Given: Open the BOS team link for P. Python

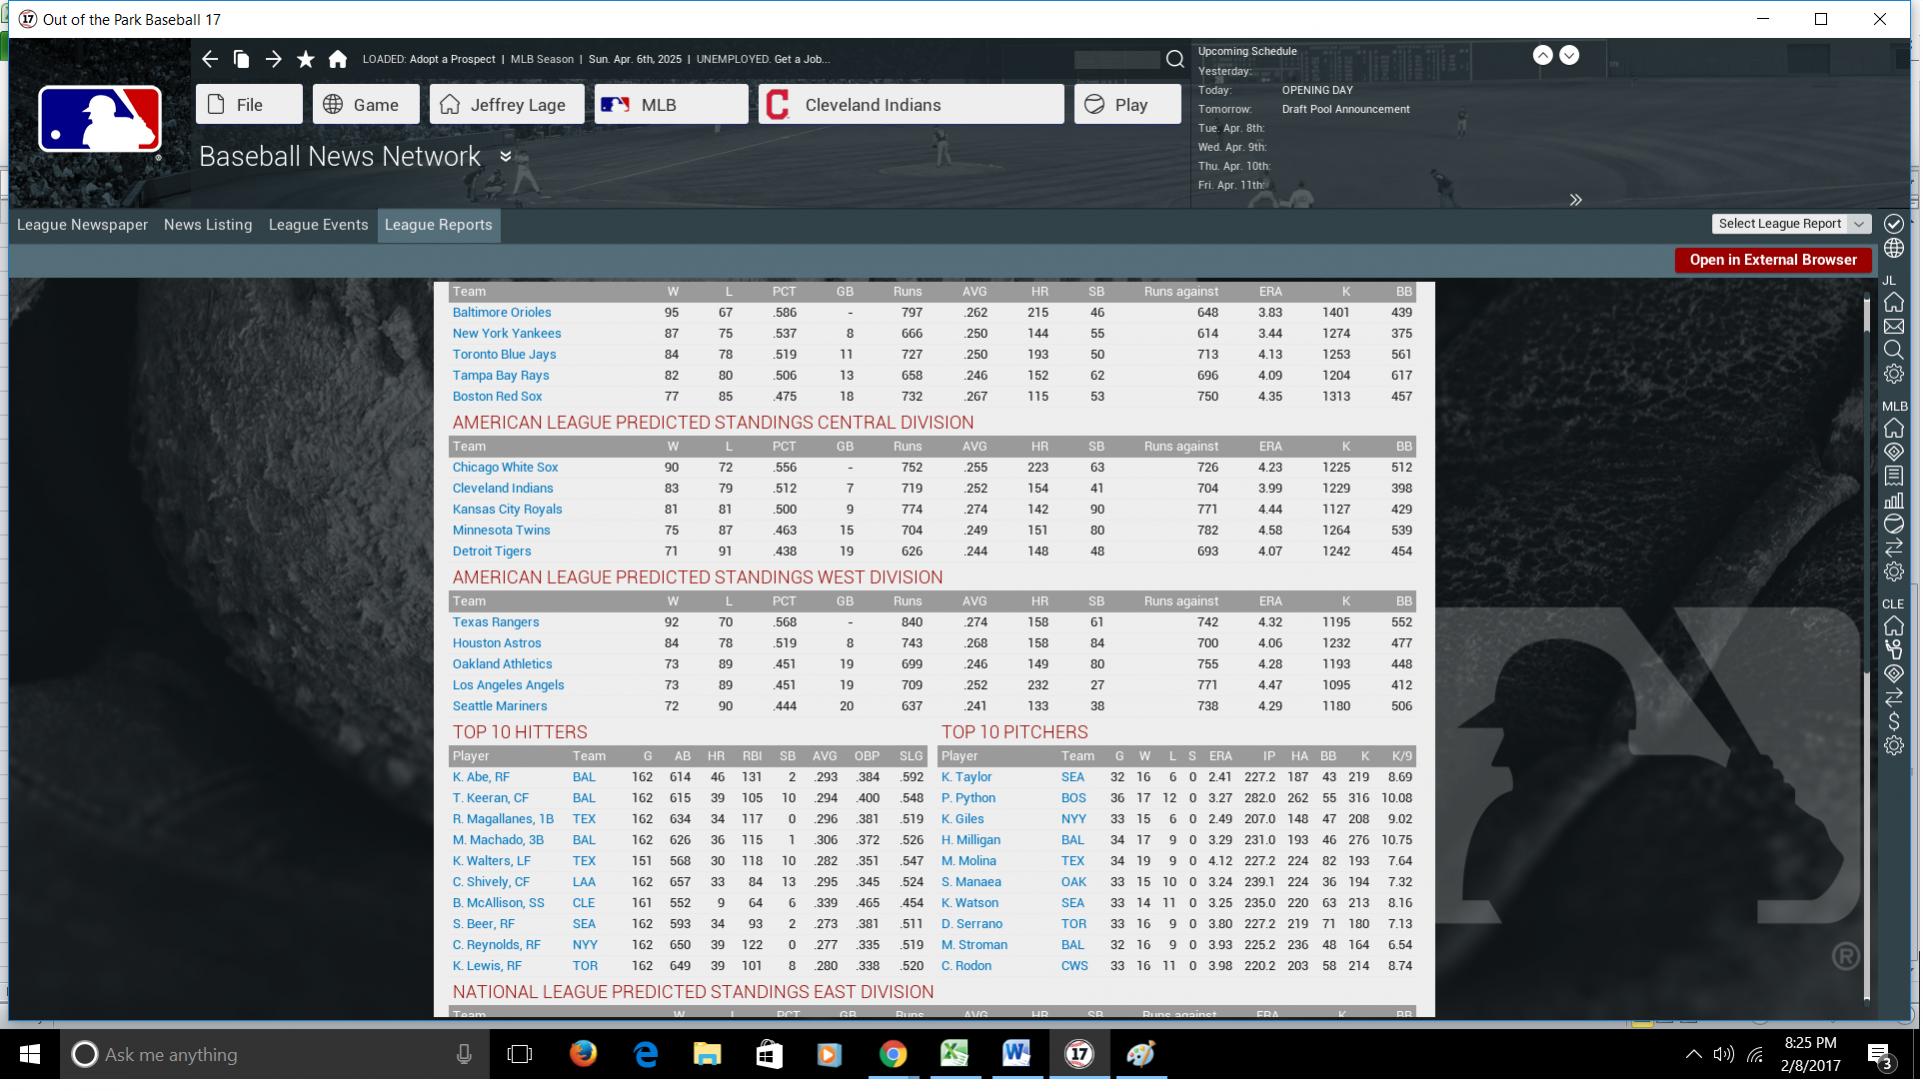Looking at the screenshot, I should 1073,799.
